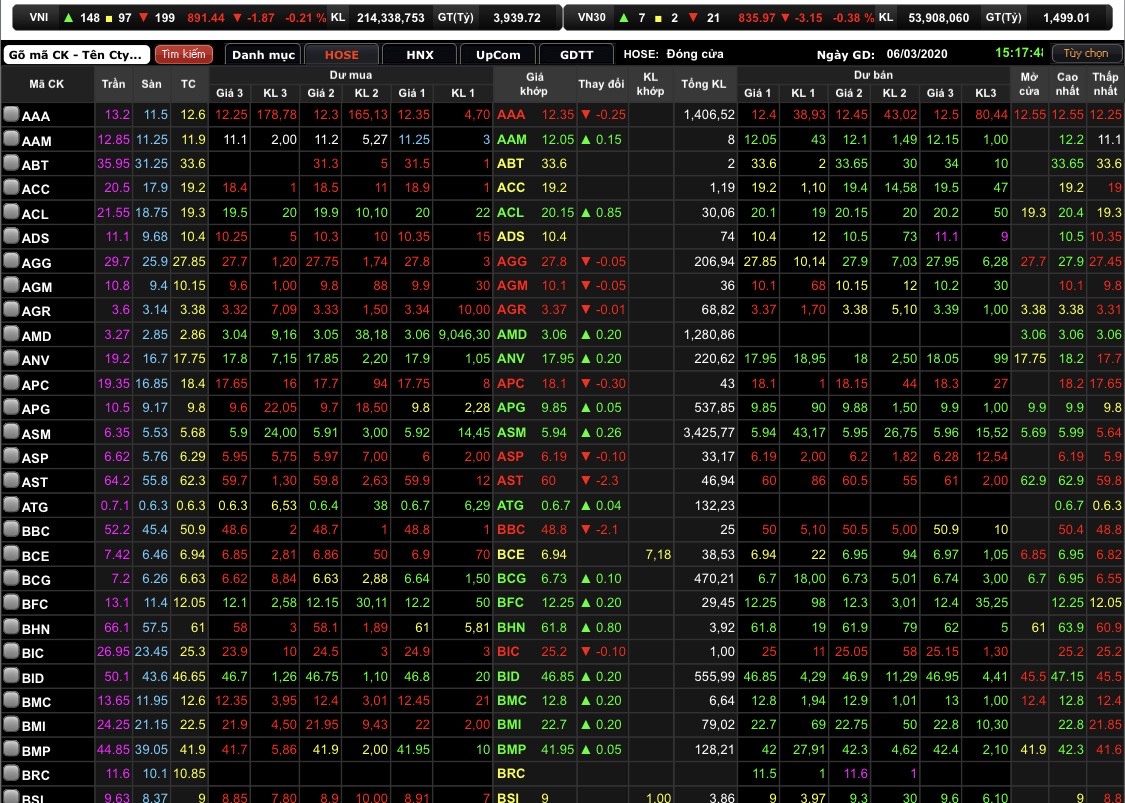
Task: Click the Tổng KL column header
Action: pos(708,84)
